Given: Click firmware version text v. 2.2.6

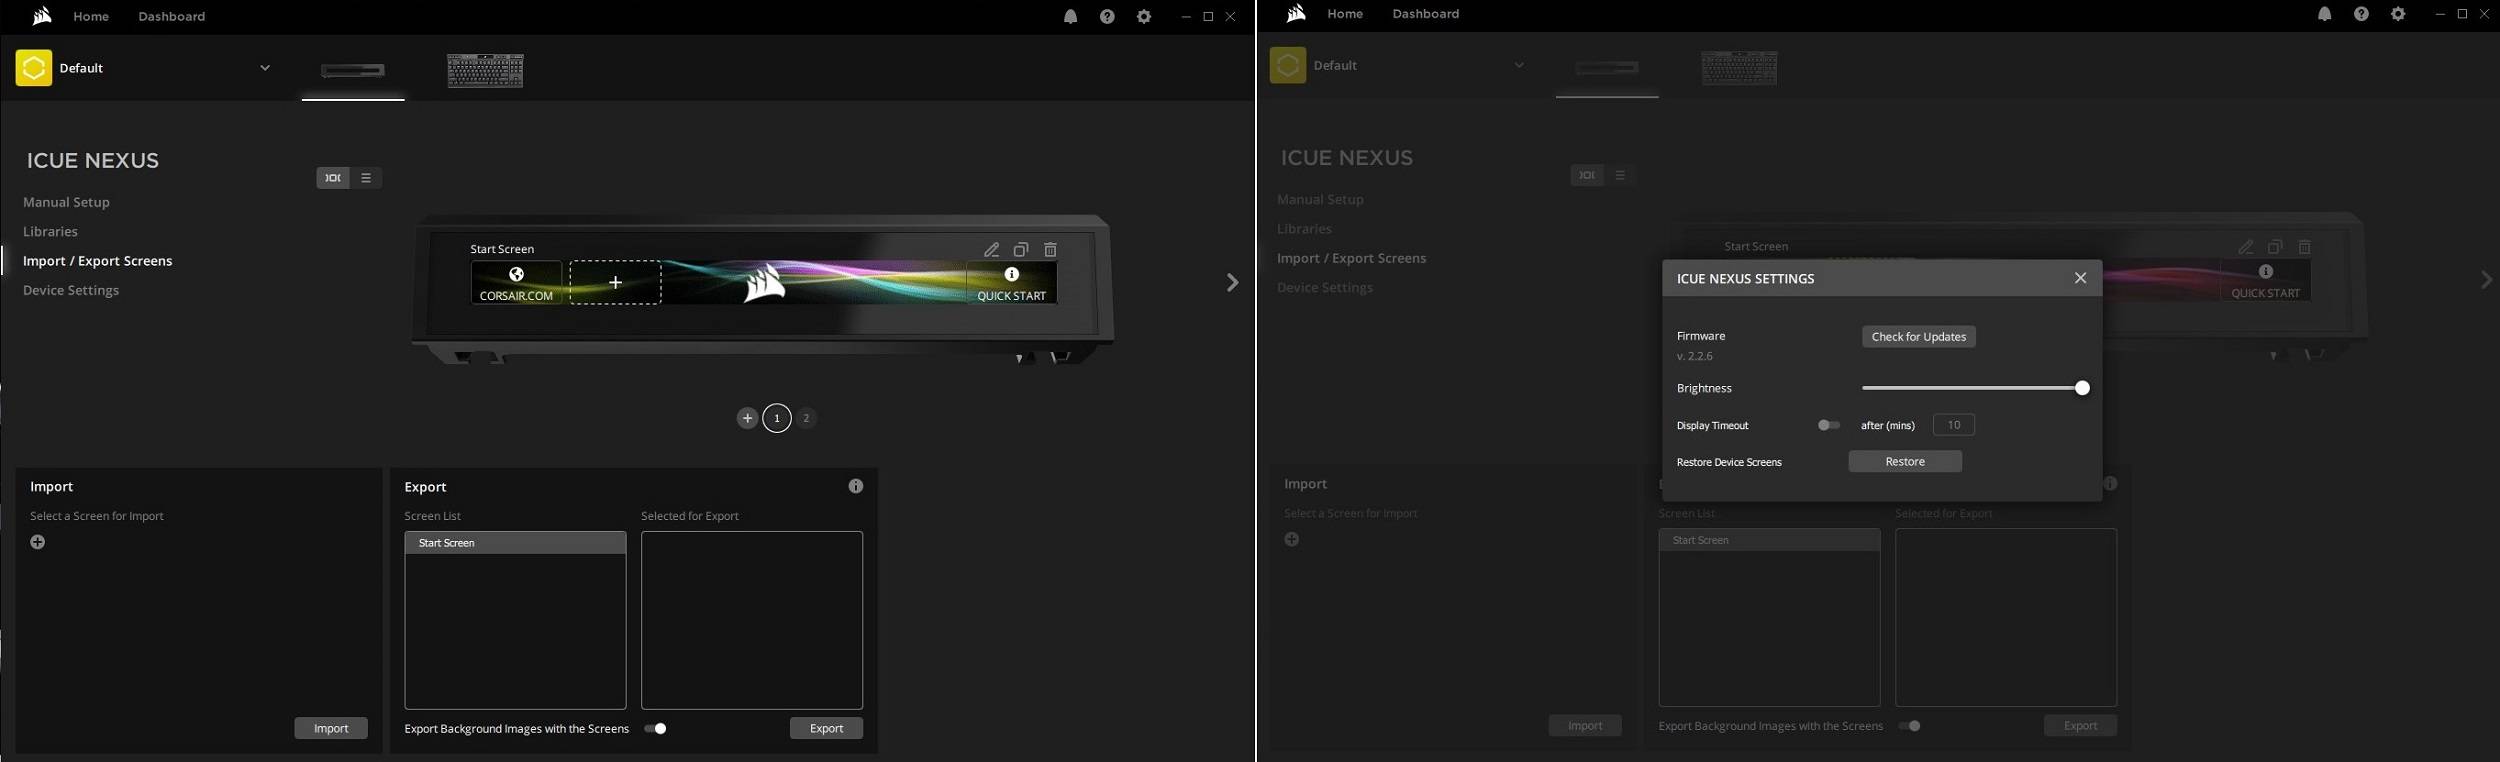Looking at the screenshot, I should point(1695,356).
